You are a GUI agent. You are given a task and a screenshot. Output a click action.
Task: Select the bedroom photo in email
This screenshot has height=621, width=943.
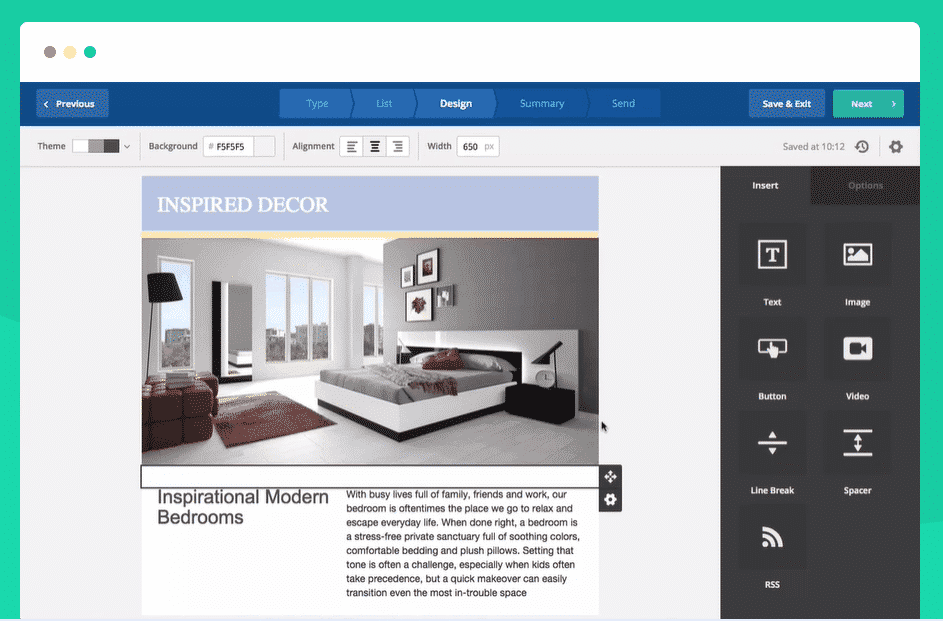(370, 351)
